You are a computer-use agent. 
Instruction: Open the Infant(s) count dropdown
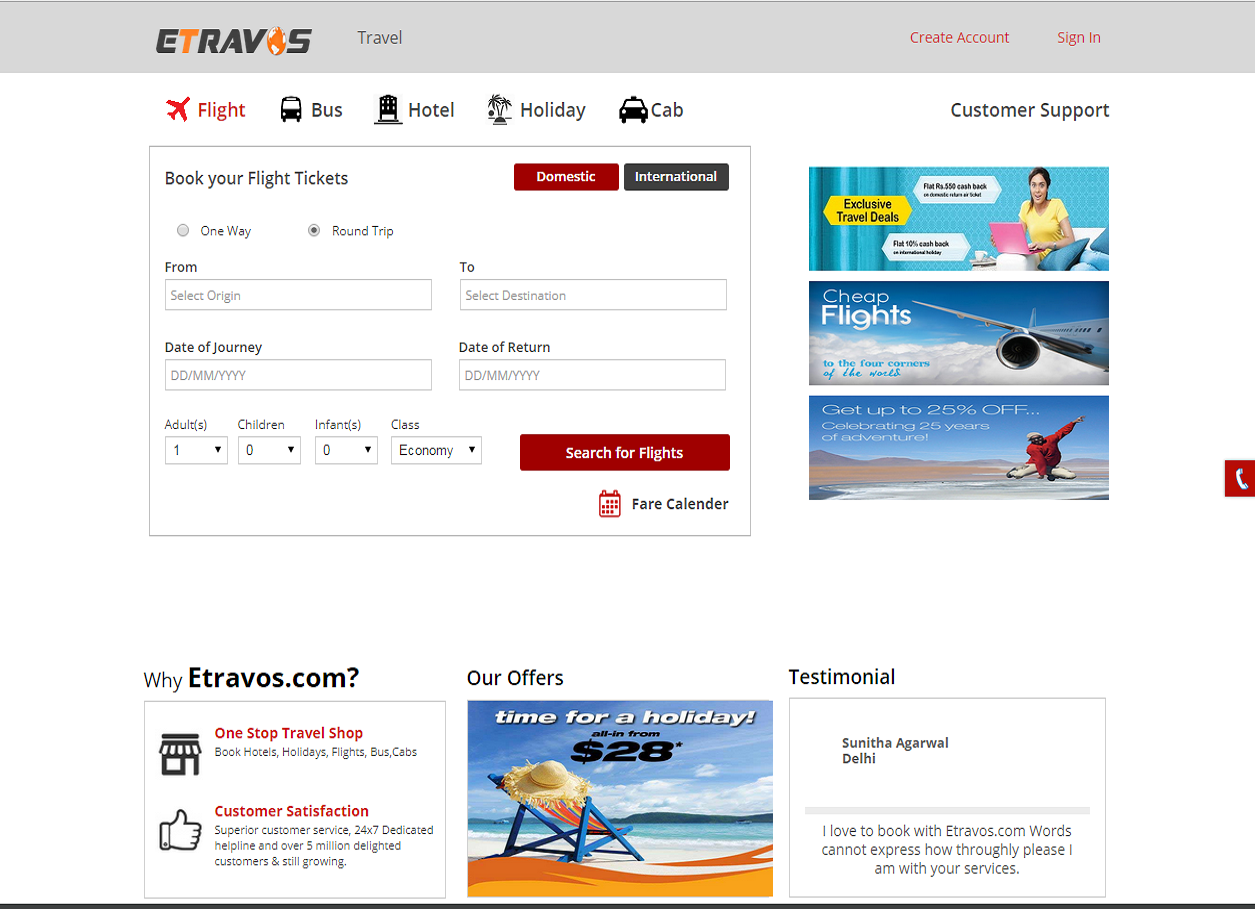click(x=346, y=450)
